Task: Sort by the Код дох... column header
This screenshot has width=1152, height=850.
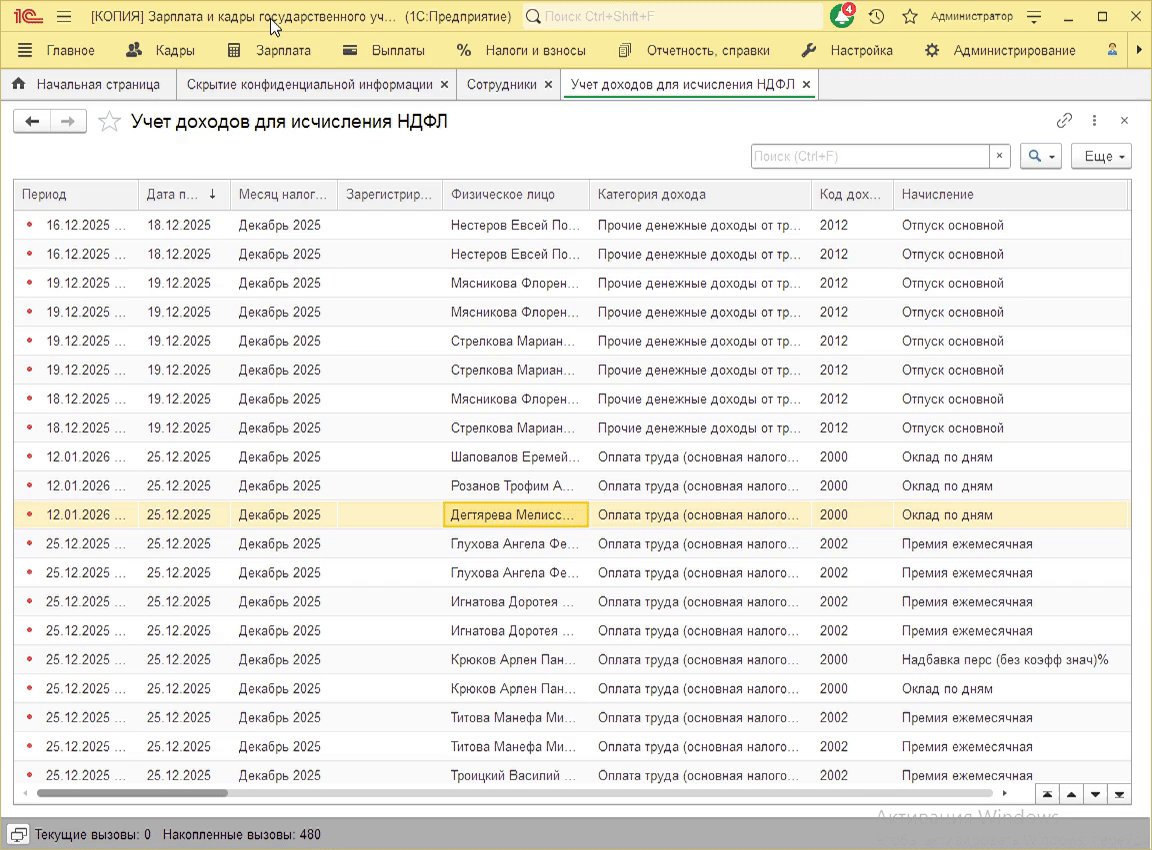Action: pos(852,195)
